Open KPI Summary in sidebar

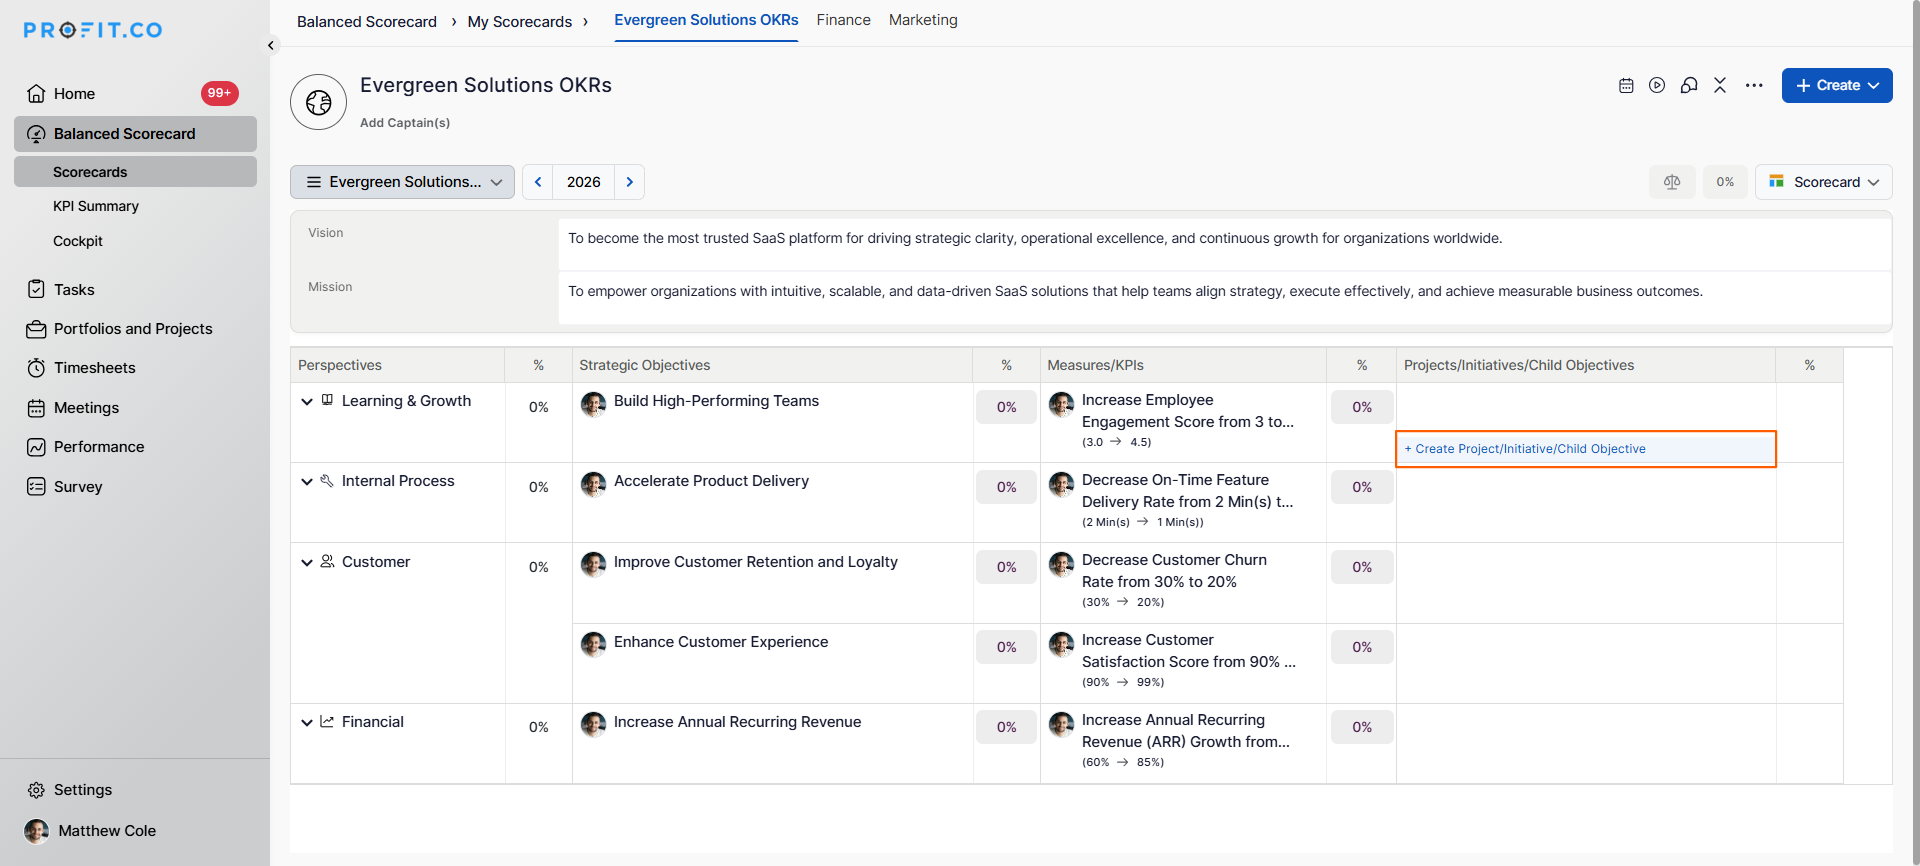tap(96, 206)
